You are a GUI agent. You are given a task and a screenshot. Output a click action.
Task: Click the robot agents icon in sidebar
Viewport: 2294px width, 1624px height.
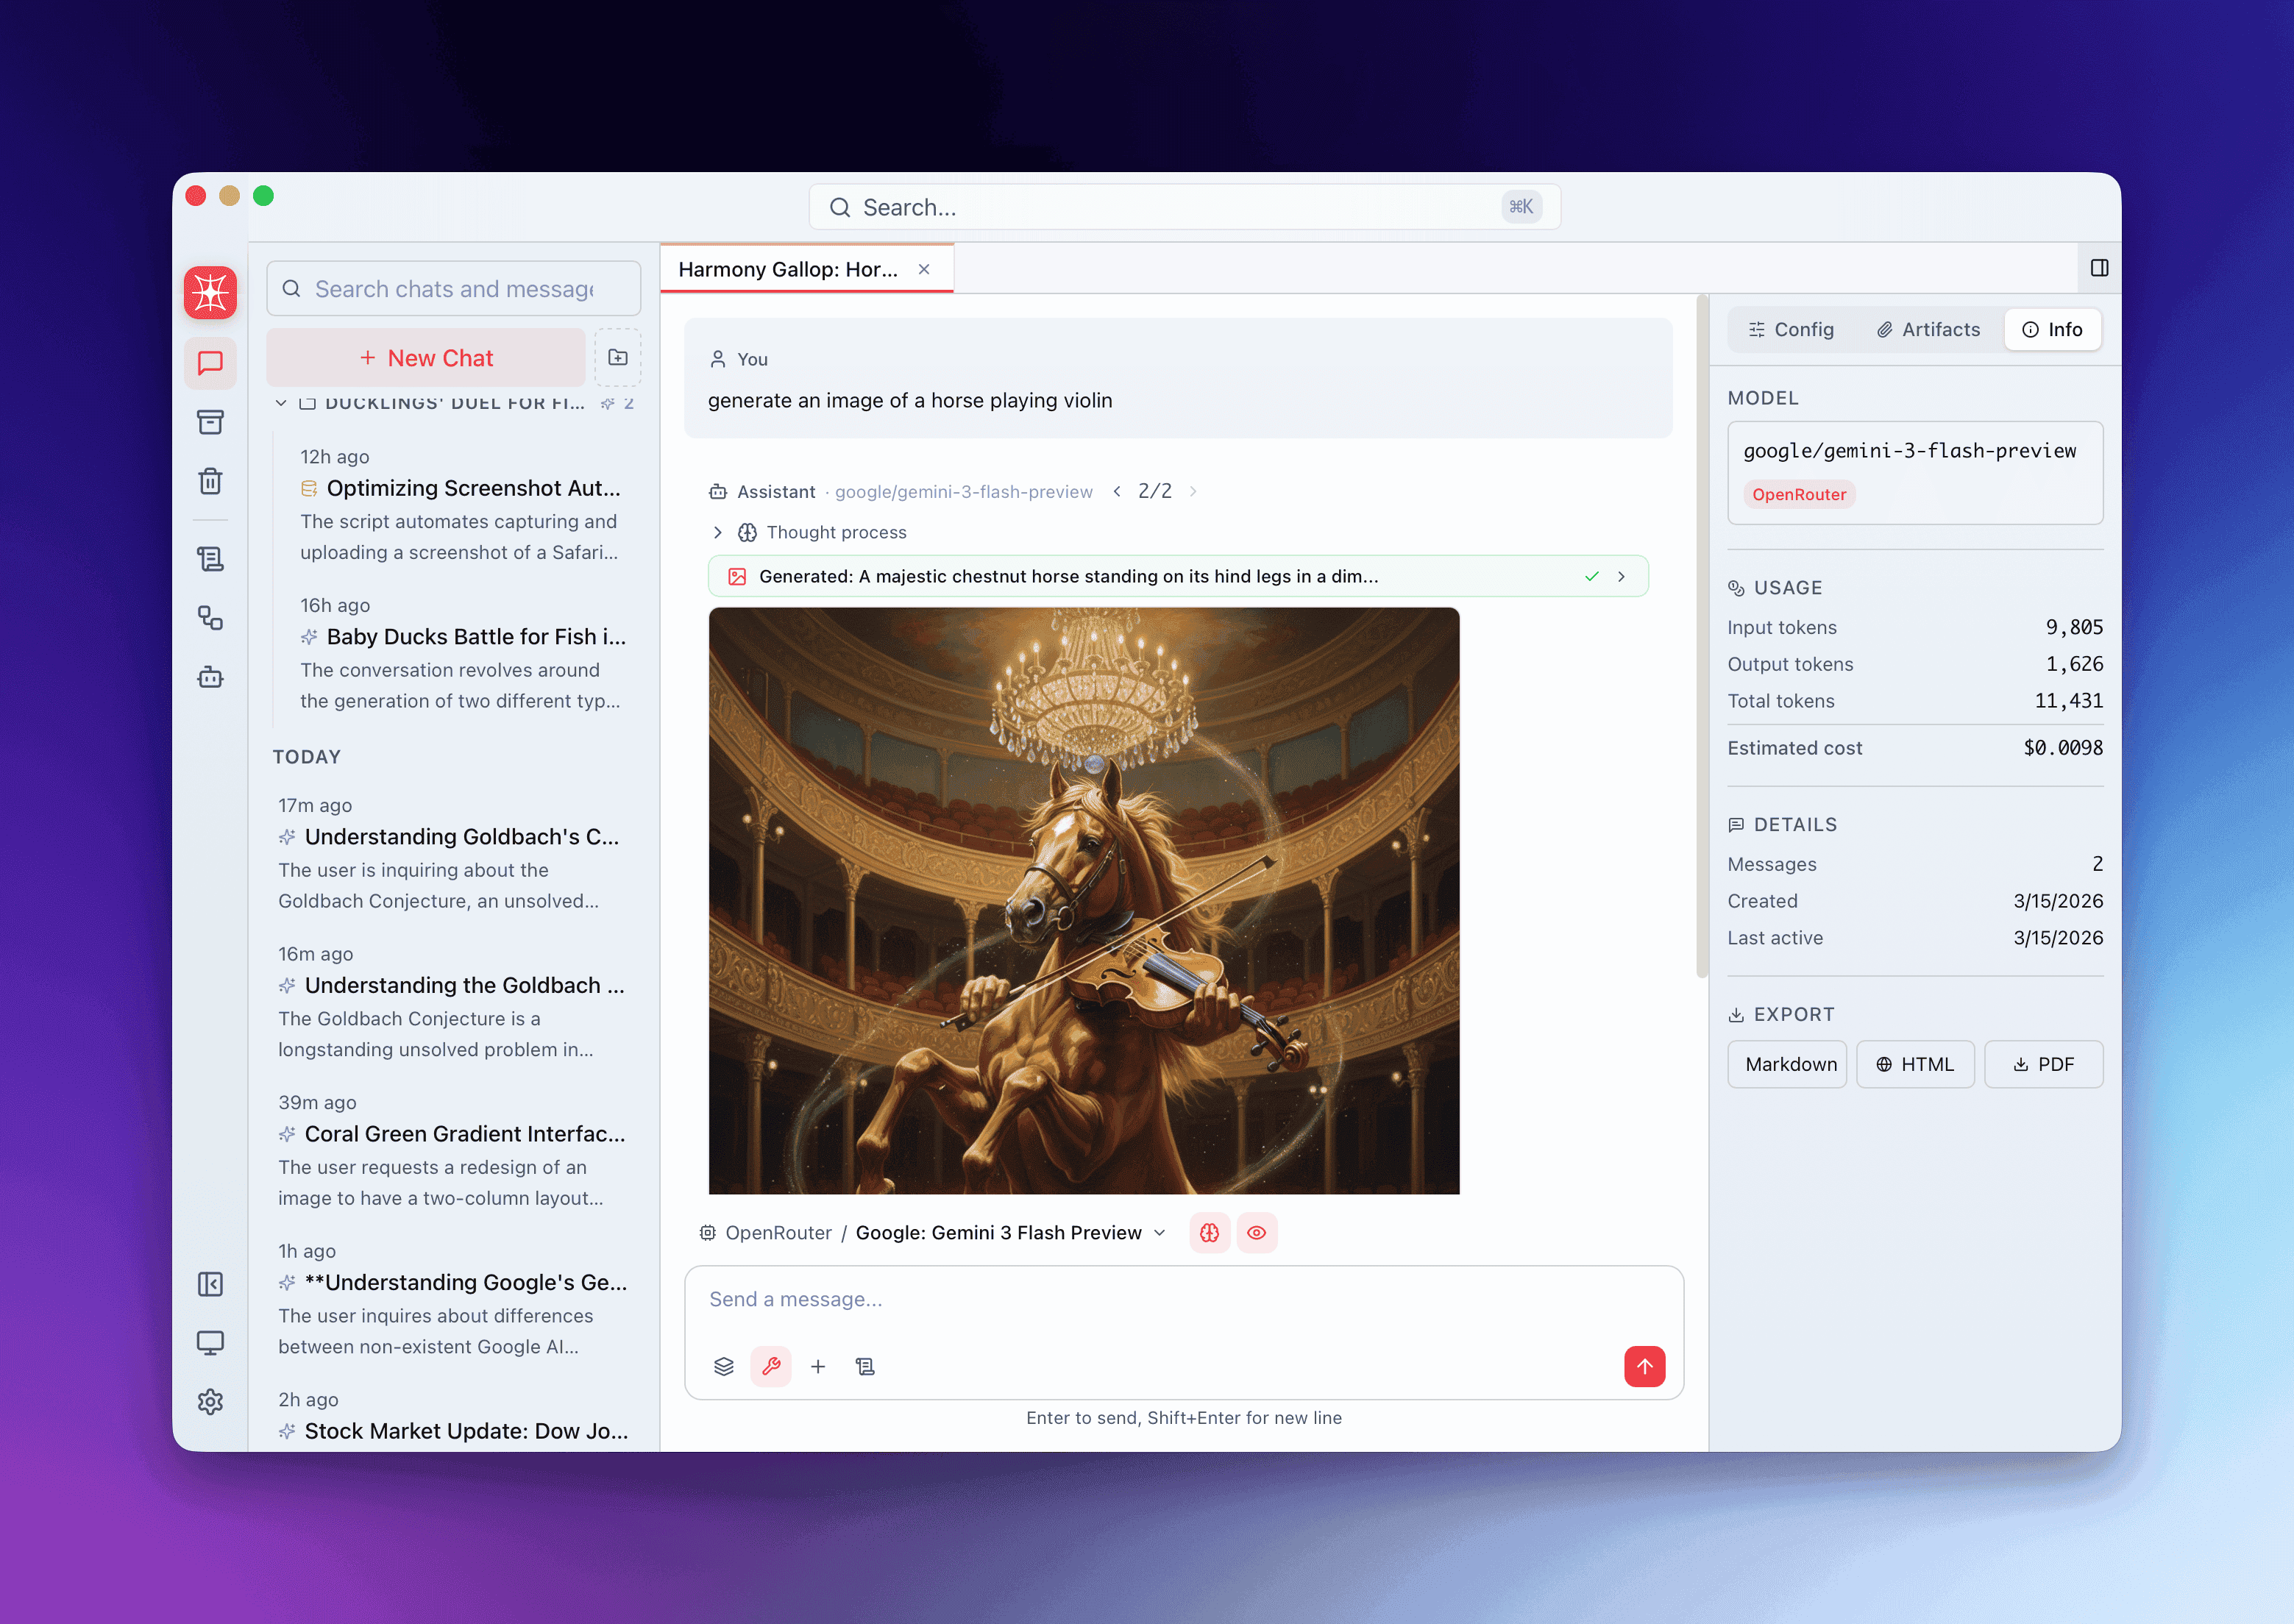coord(210,677)
